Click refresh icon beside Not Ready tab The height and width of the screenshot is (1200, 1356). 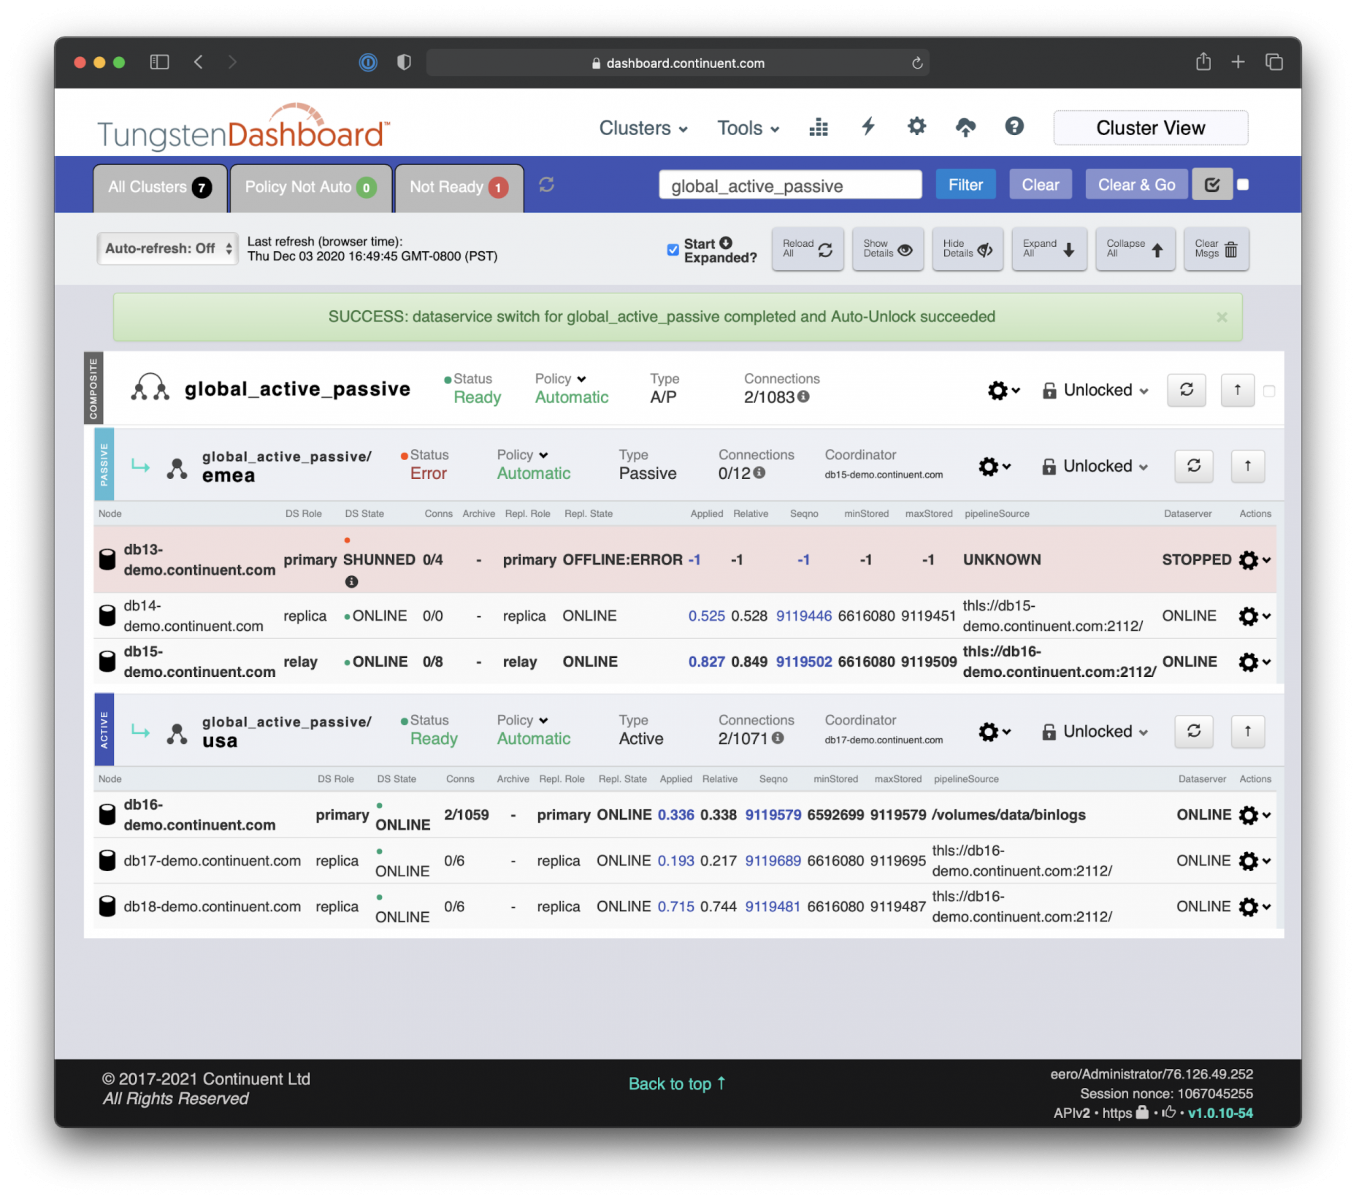(x=546, y=185)
